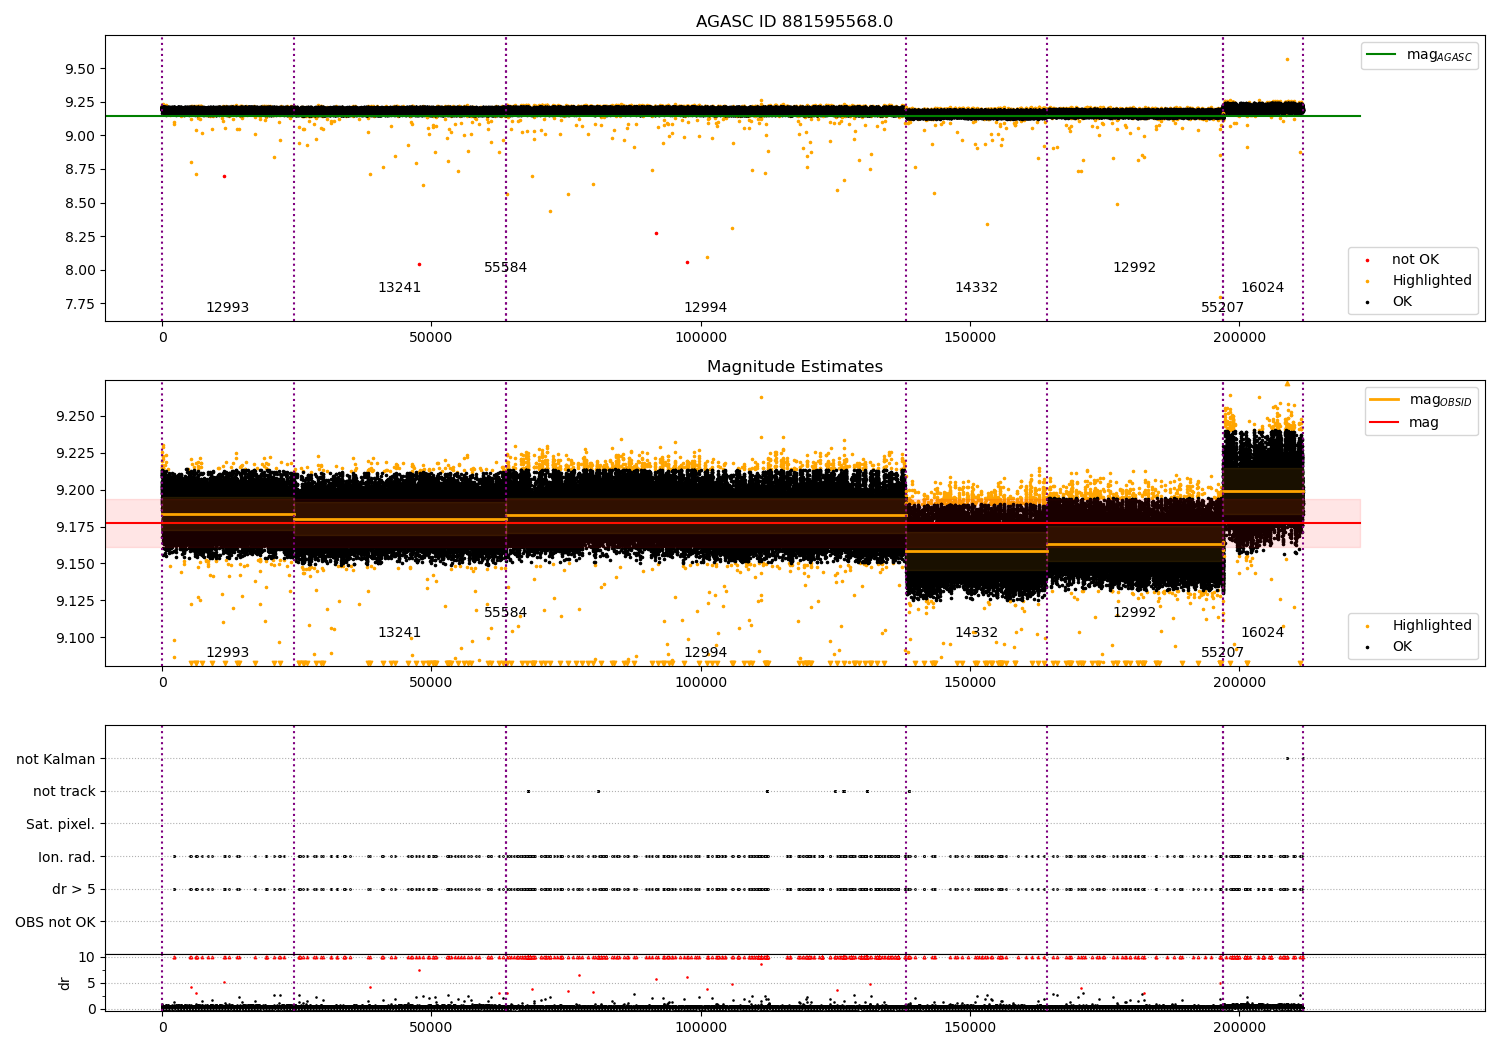The image size is (1500, 1050).
Task: Click the green mag AGASC legend entry
Action: 1419,55
